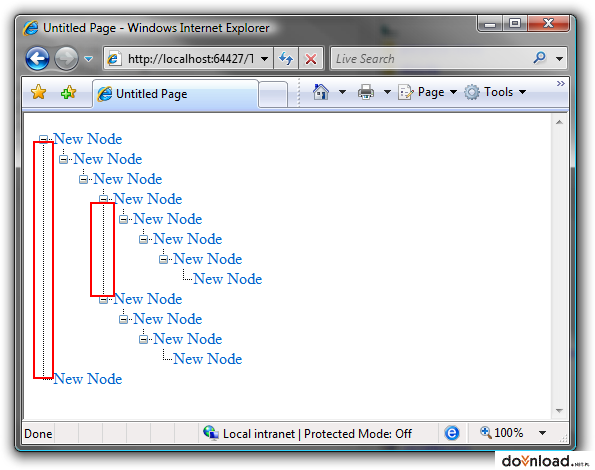Open the Tools menu
The image size is (595, 470).
[x=495, y=92]
